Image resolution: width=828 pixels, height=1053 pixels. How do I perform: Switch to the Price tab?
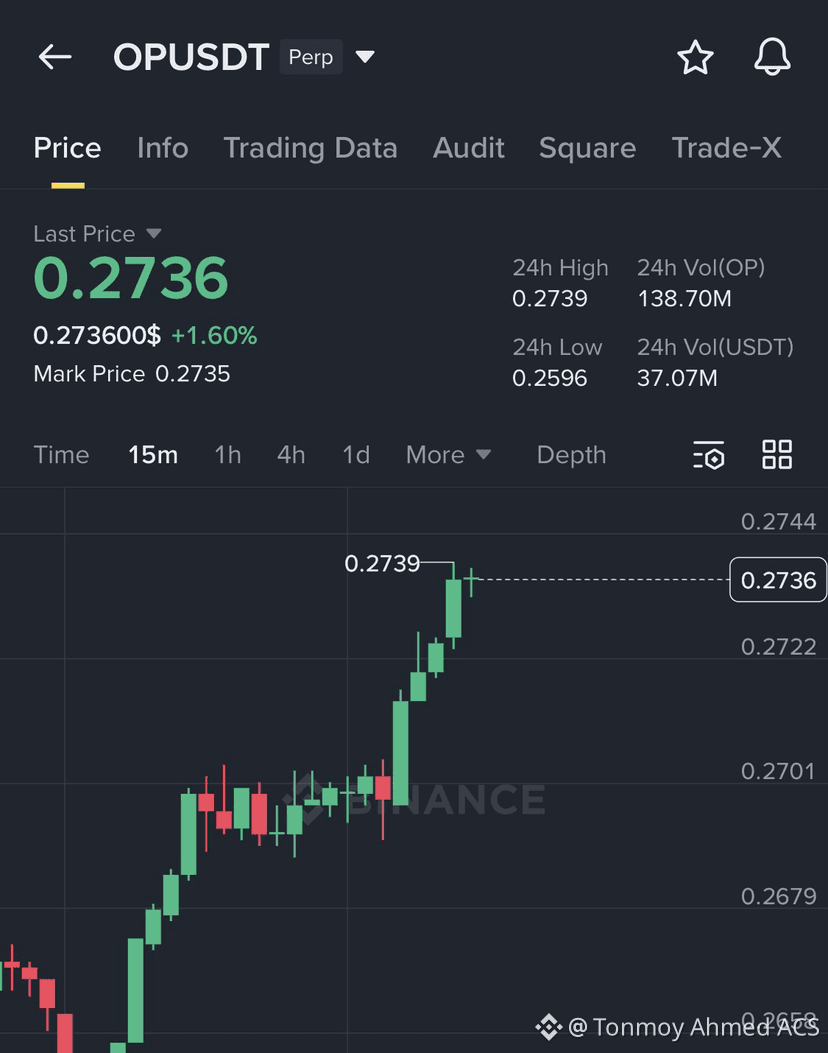[x=67, y=148]
